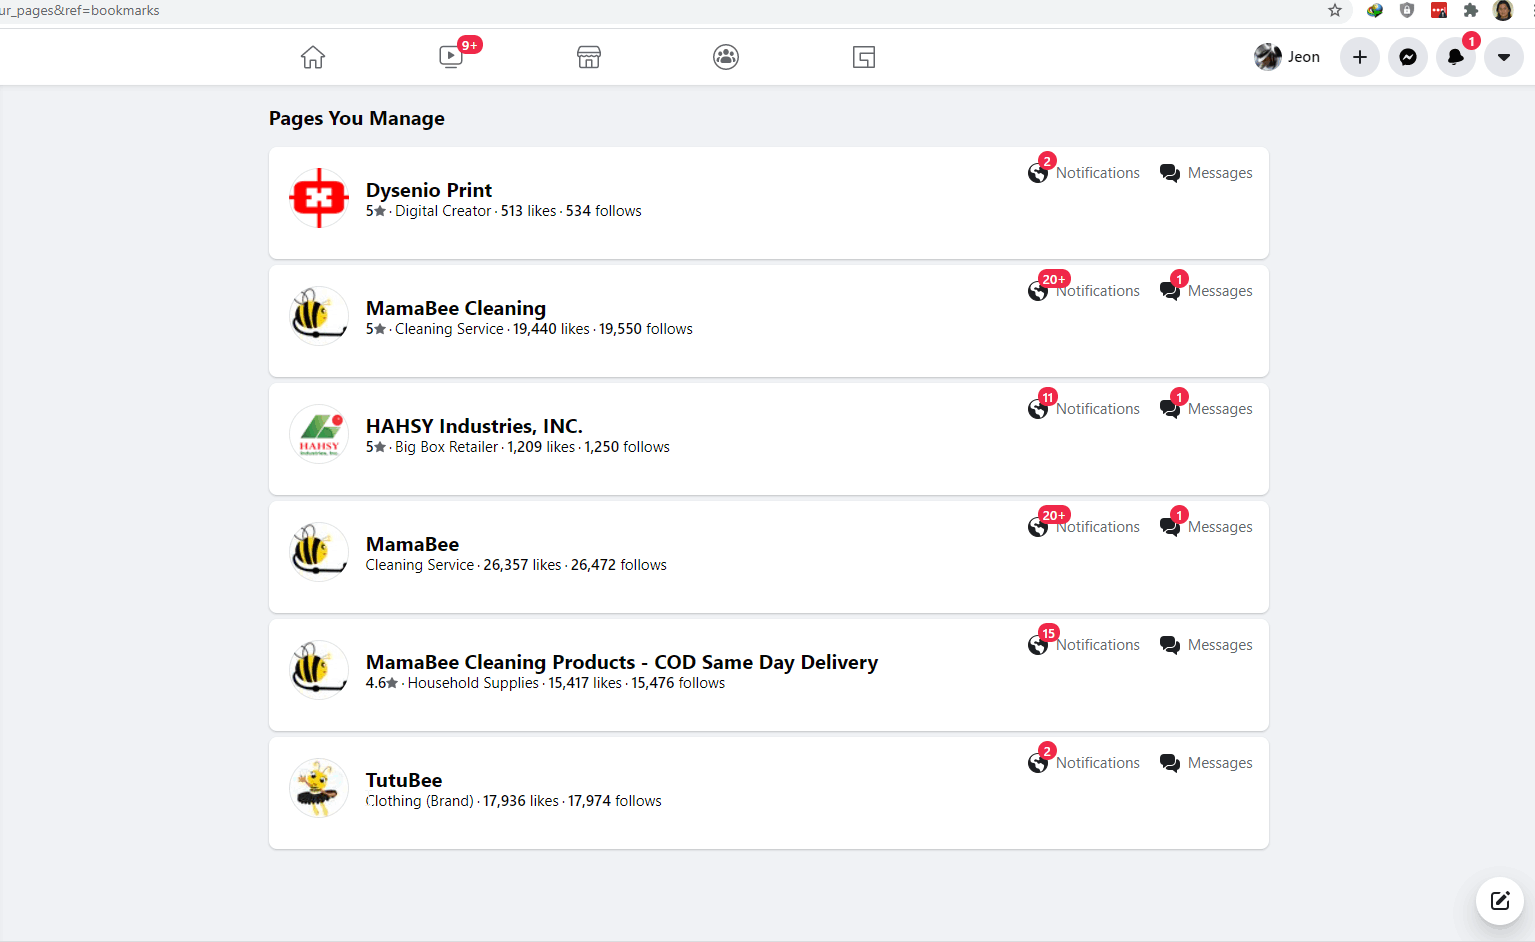
Task: View HAHSY Industries messages
Action: [1206, 409]
